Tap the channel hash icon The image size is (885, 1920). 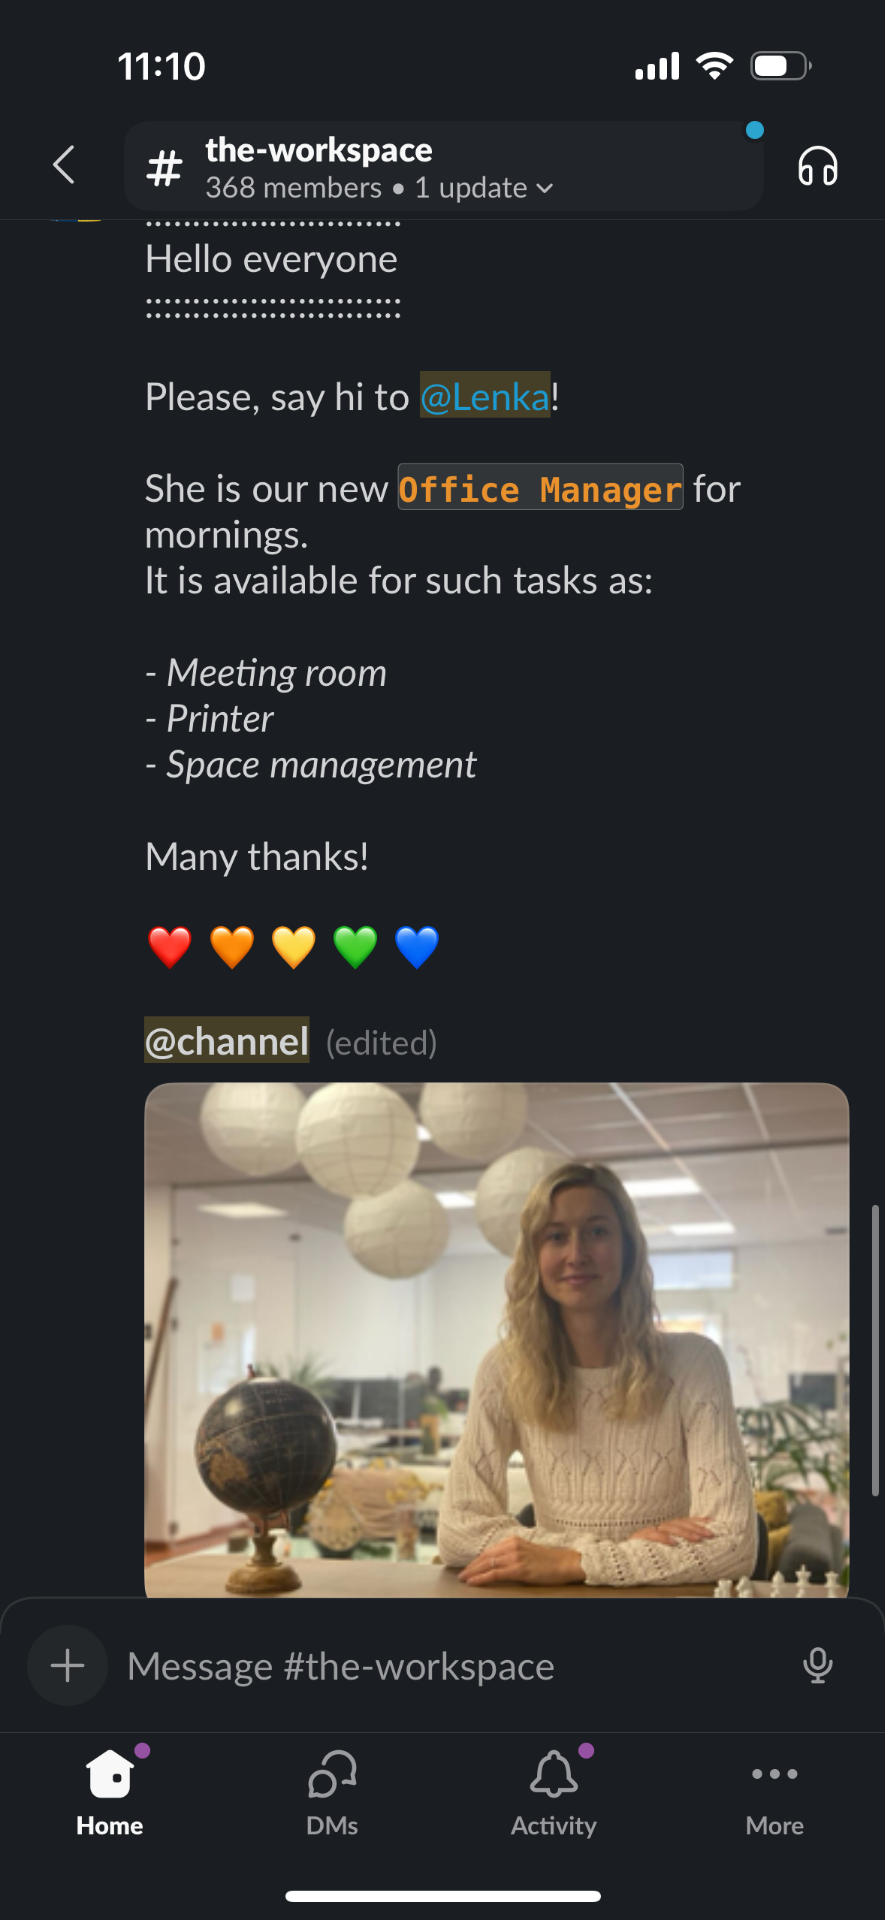coord(164,168)
